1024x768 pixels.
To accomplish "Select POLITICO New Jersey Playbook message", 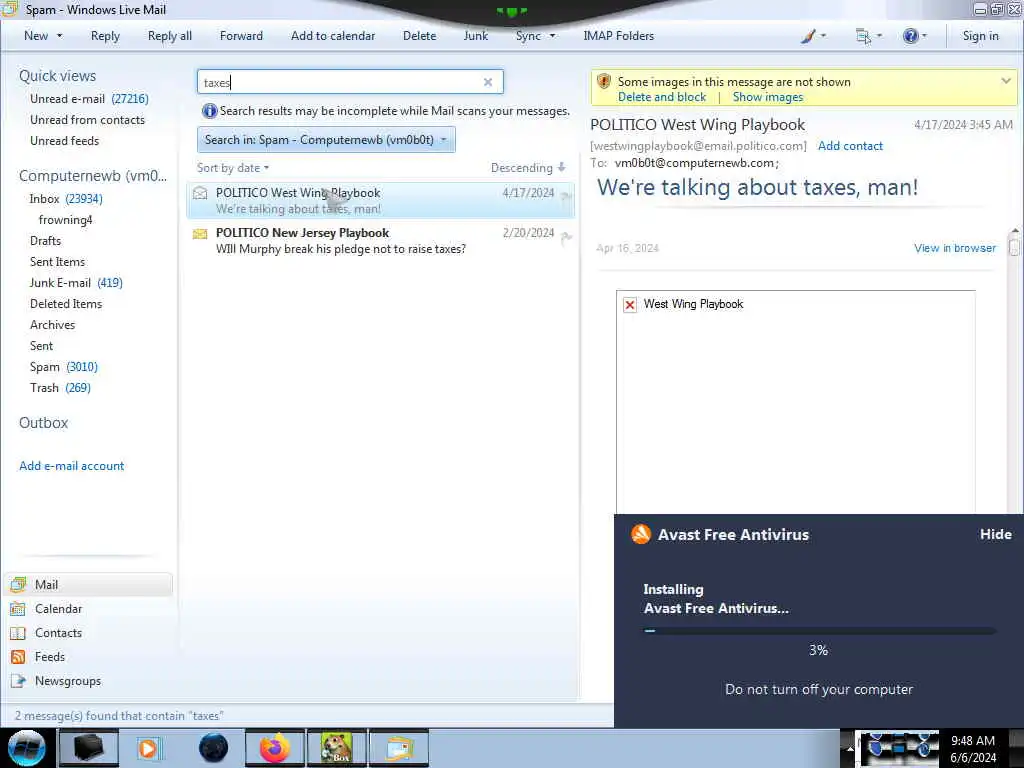I will (x=380, y=240).
